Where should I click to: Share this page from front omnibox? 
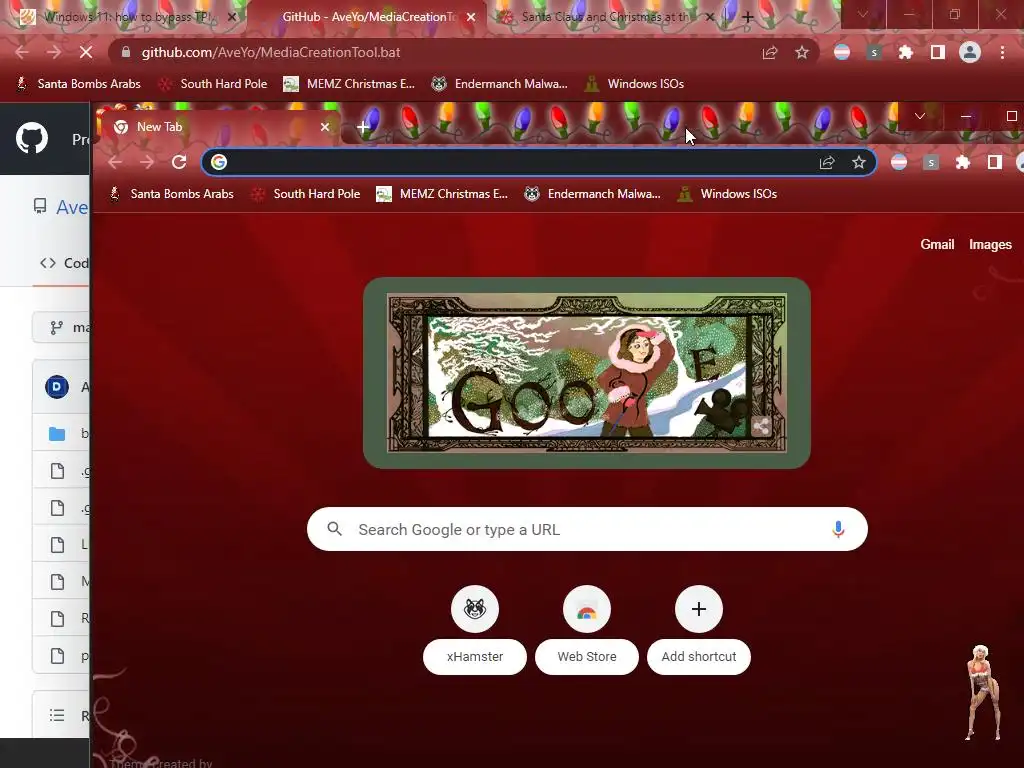(827, 162)
